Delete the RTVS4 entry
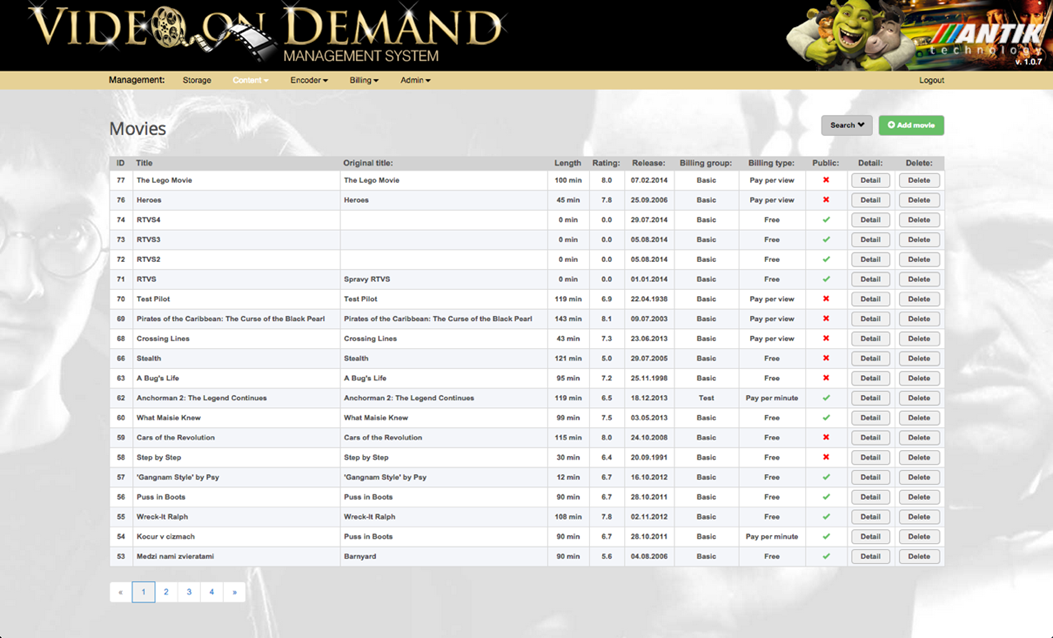This screenshot has height=638, width=1053. [919, 220]
